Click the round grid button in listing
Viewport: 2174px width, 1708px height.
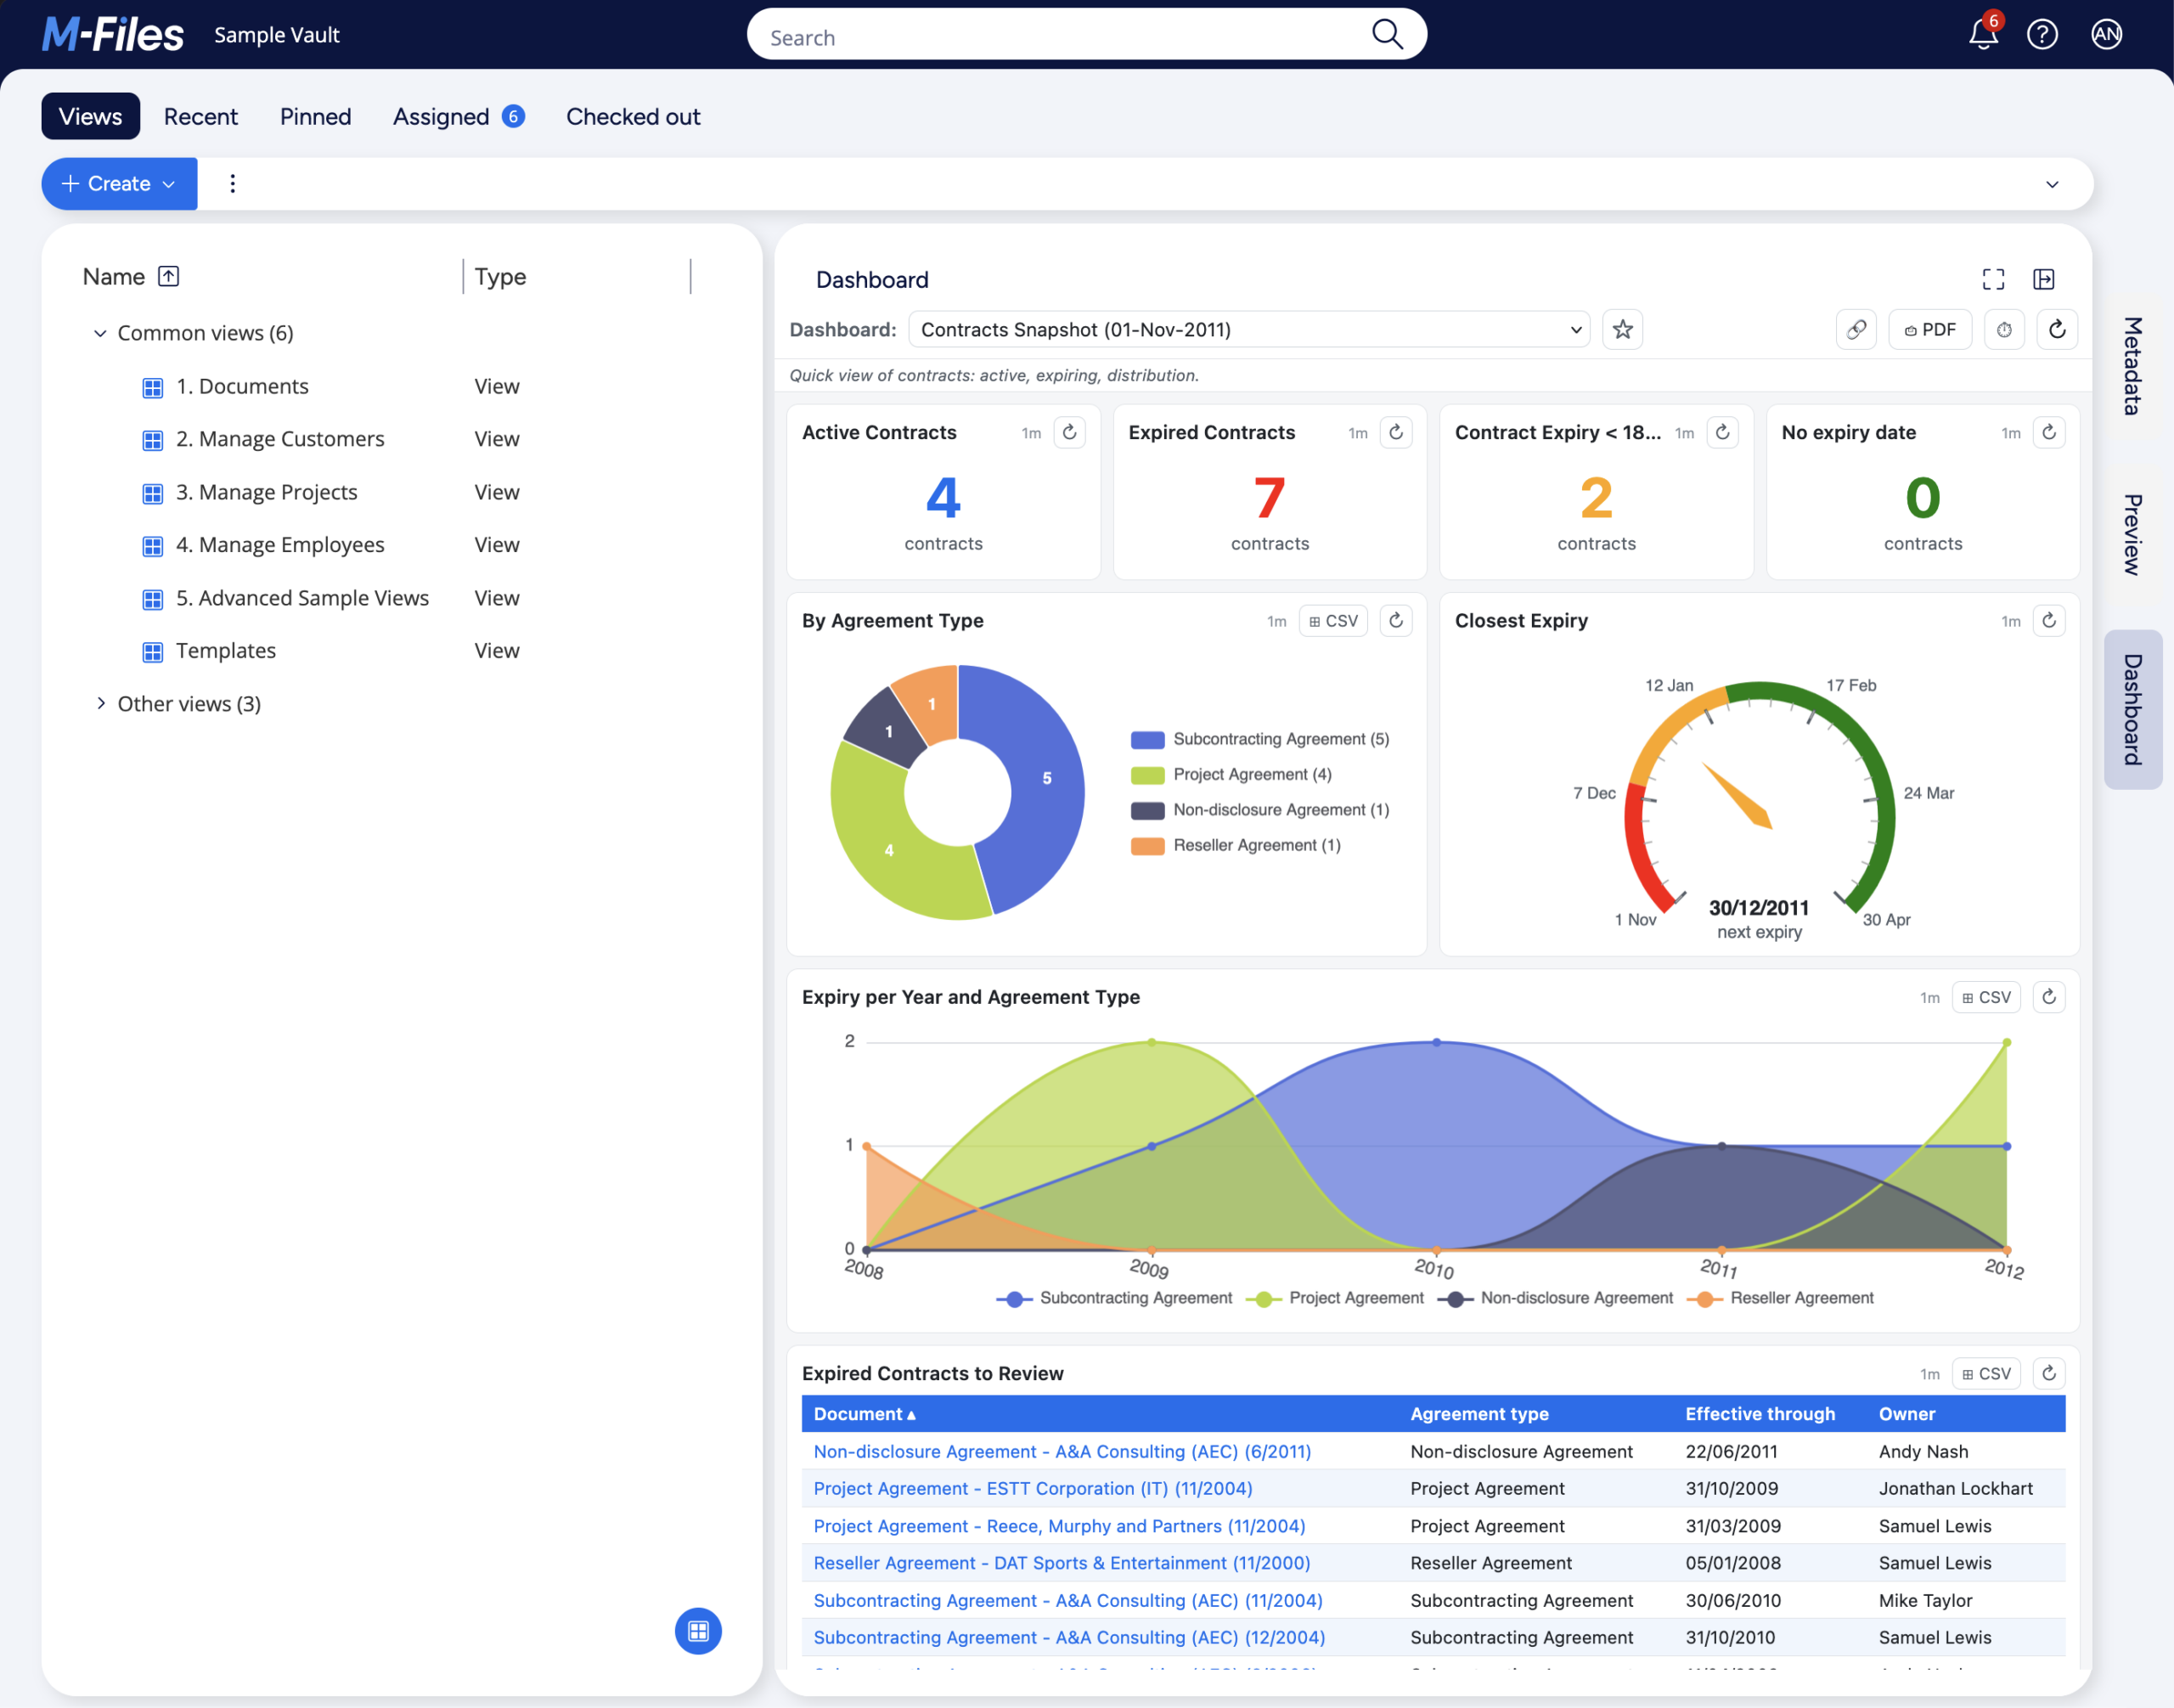pos(698,1631)
